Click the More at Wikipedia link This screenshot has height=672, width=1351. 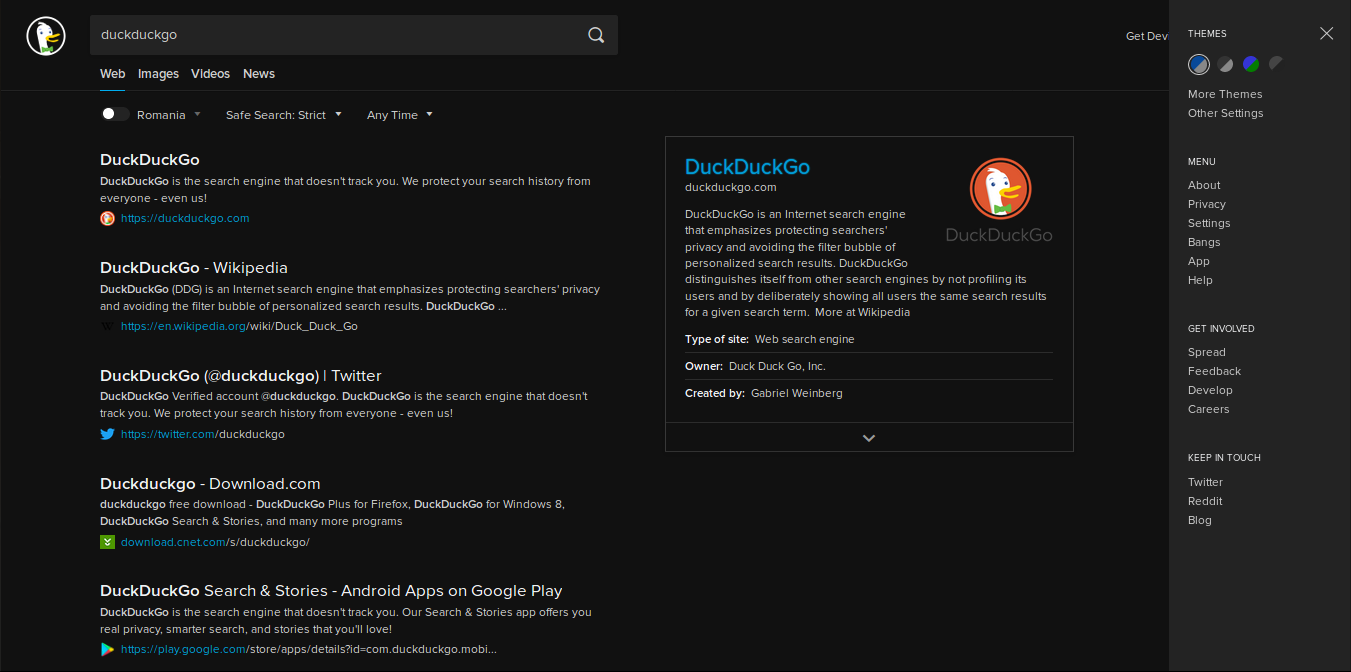point(862,312)
